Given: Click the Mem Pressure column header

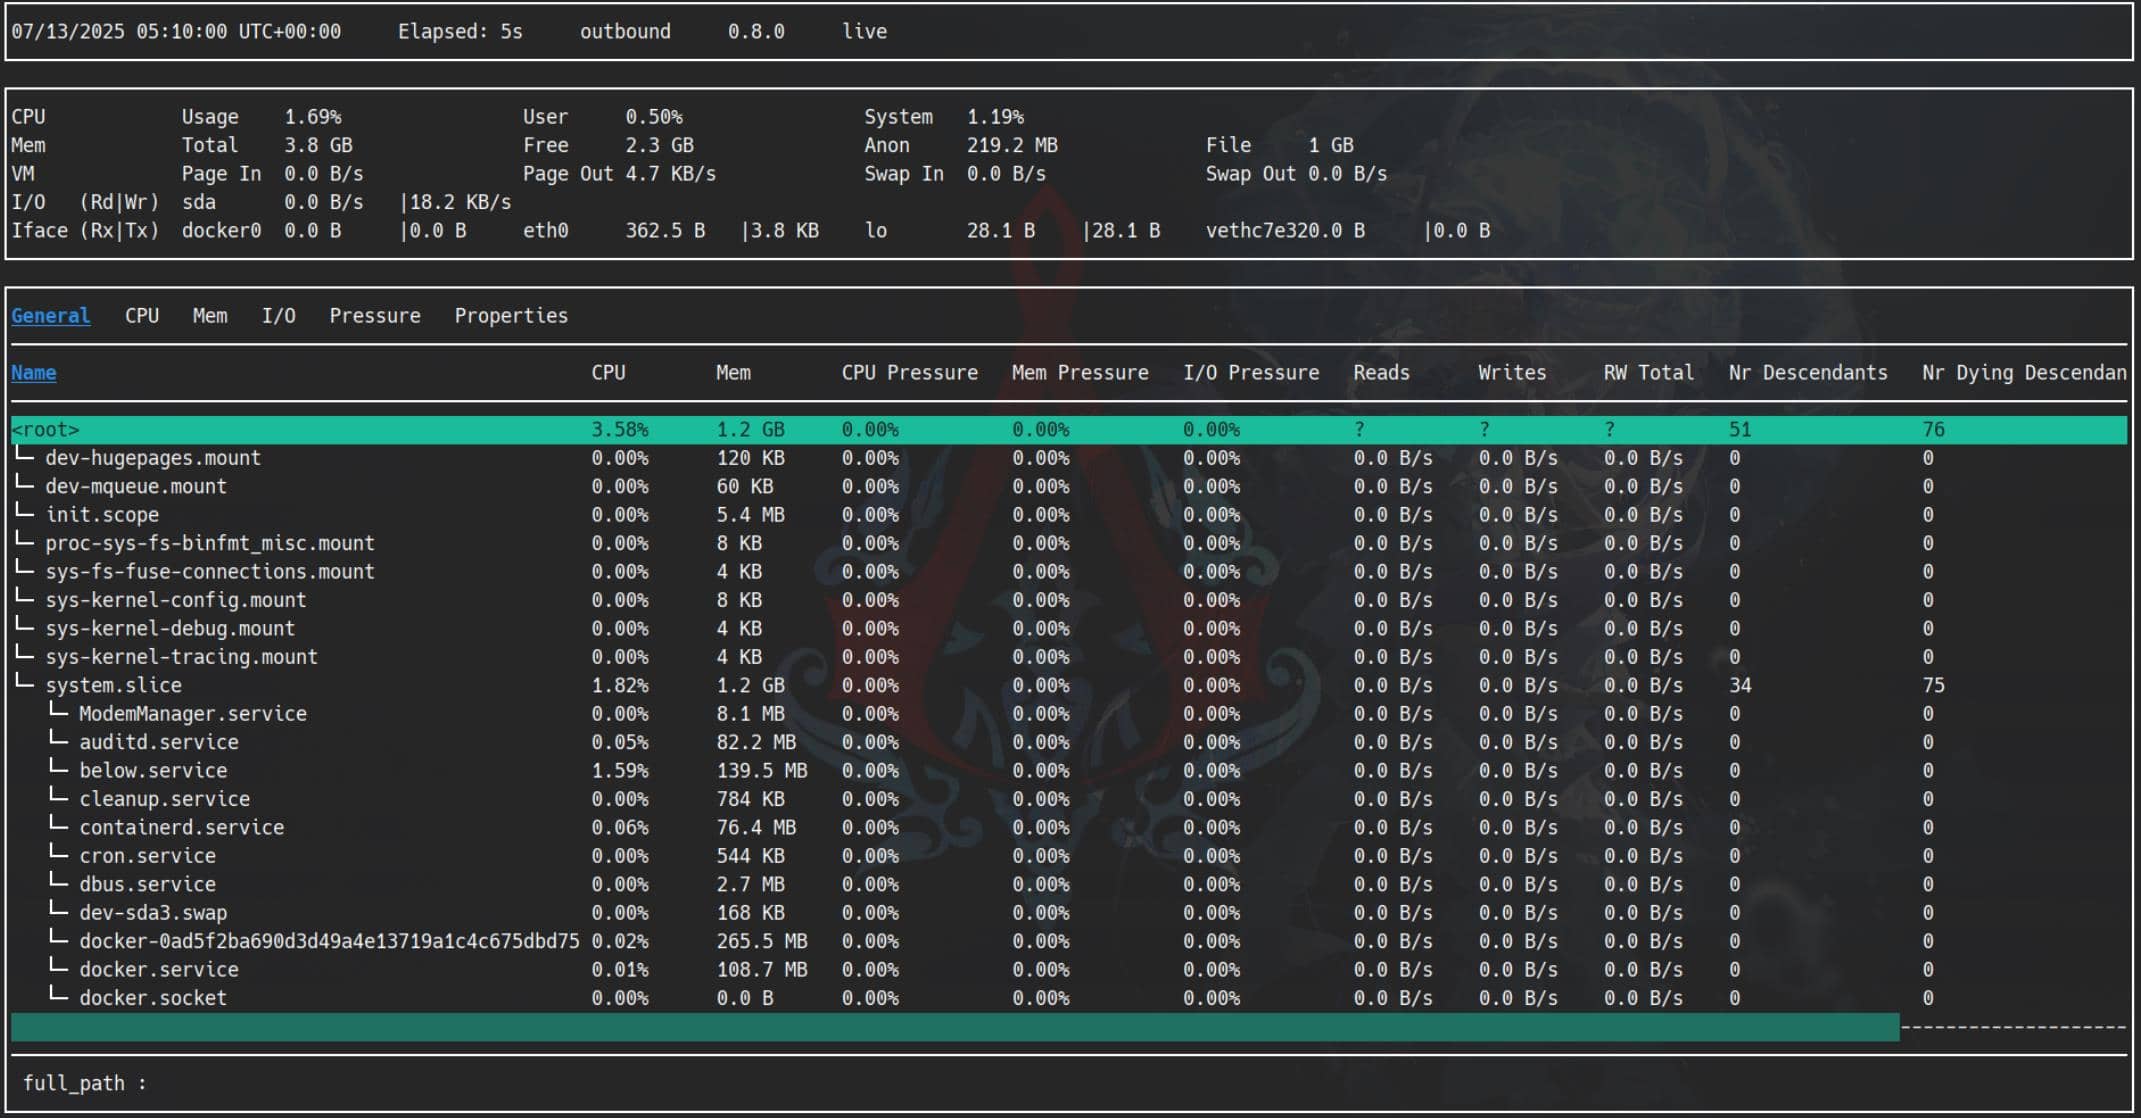Looking at the screenshot, I should pyautogui.click(x=1079, y=373).
